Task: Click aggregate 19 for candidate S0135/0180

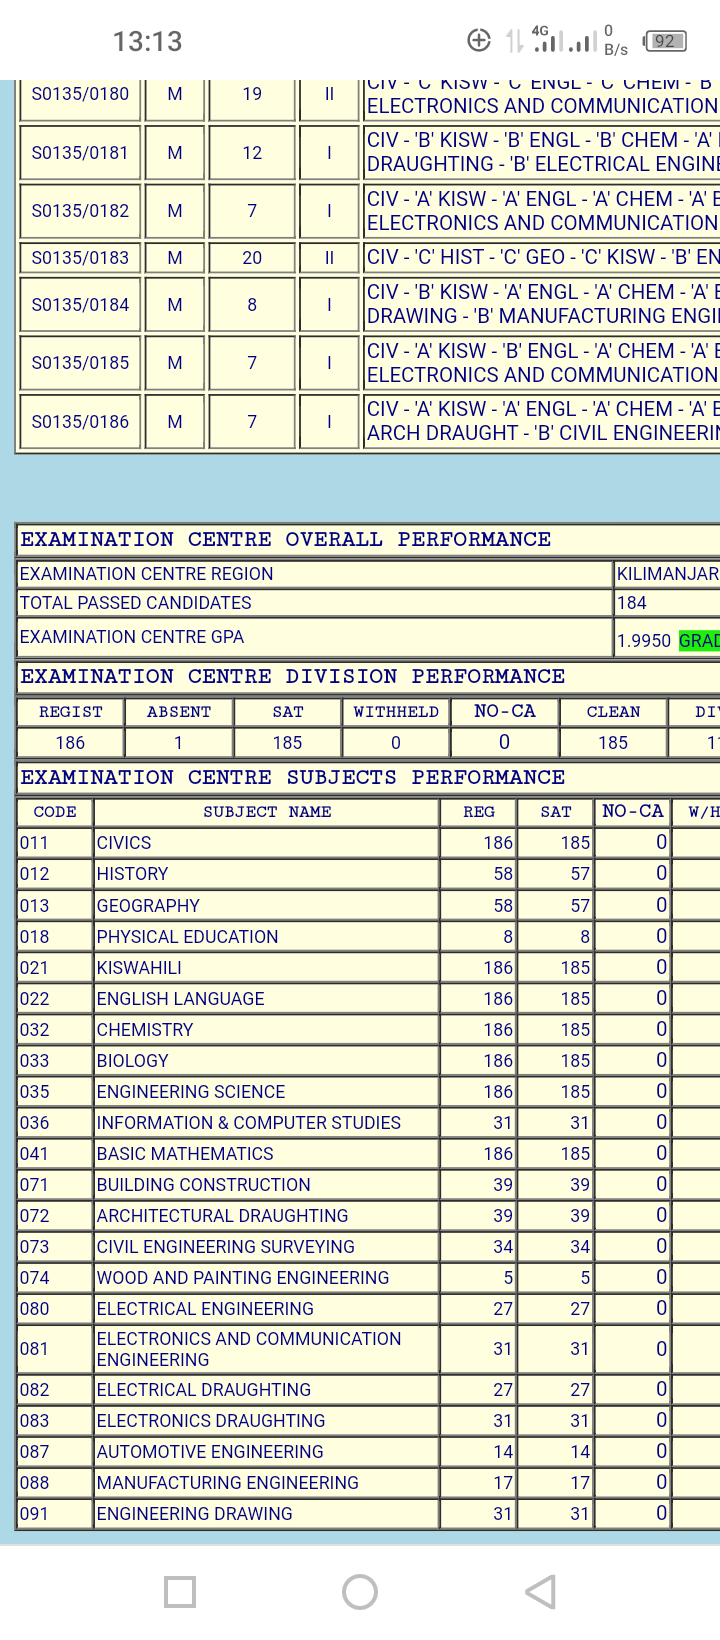Action: point(252,94)
